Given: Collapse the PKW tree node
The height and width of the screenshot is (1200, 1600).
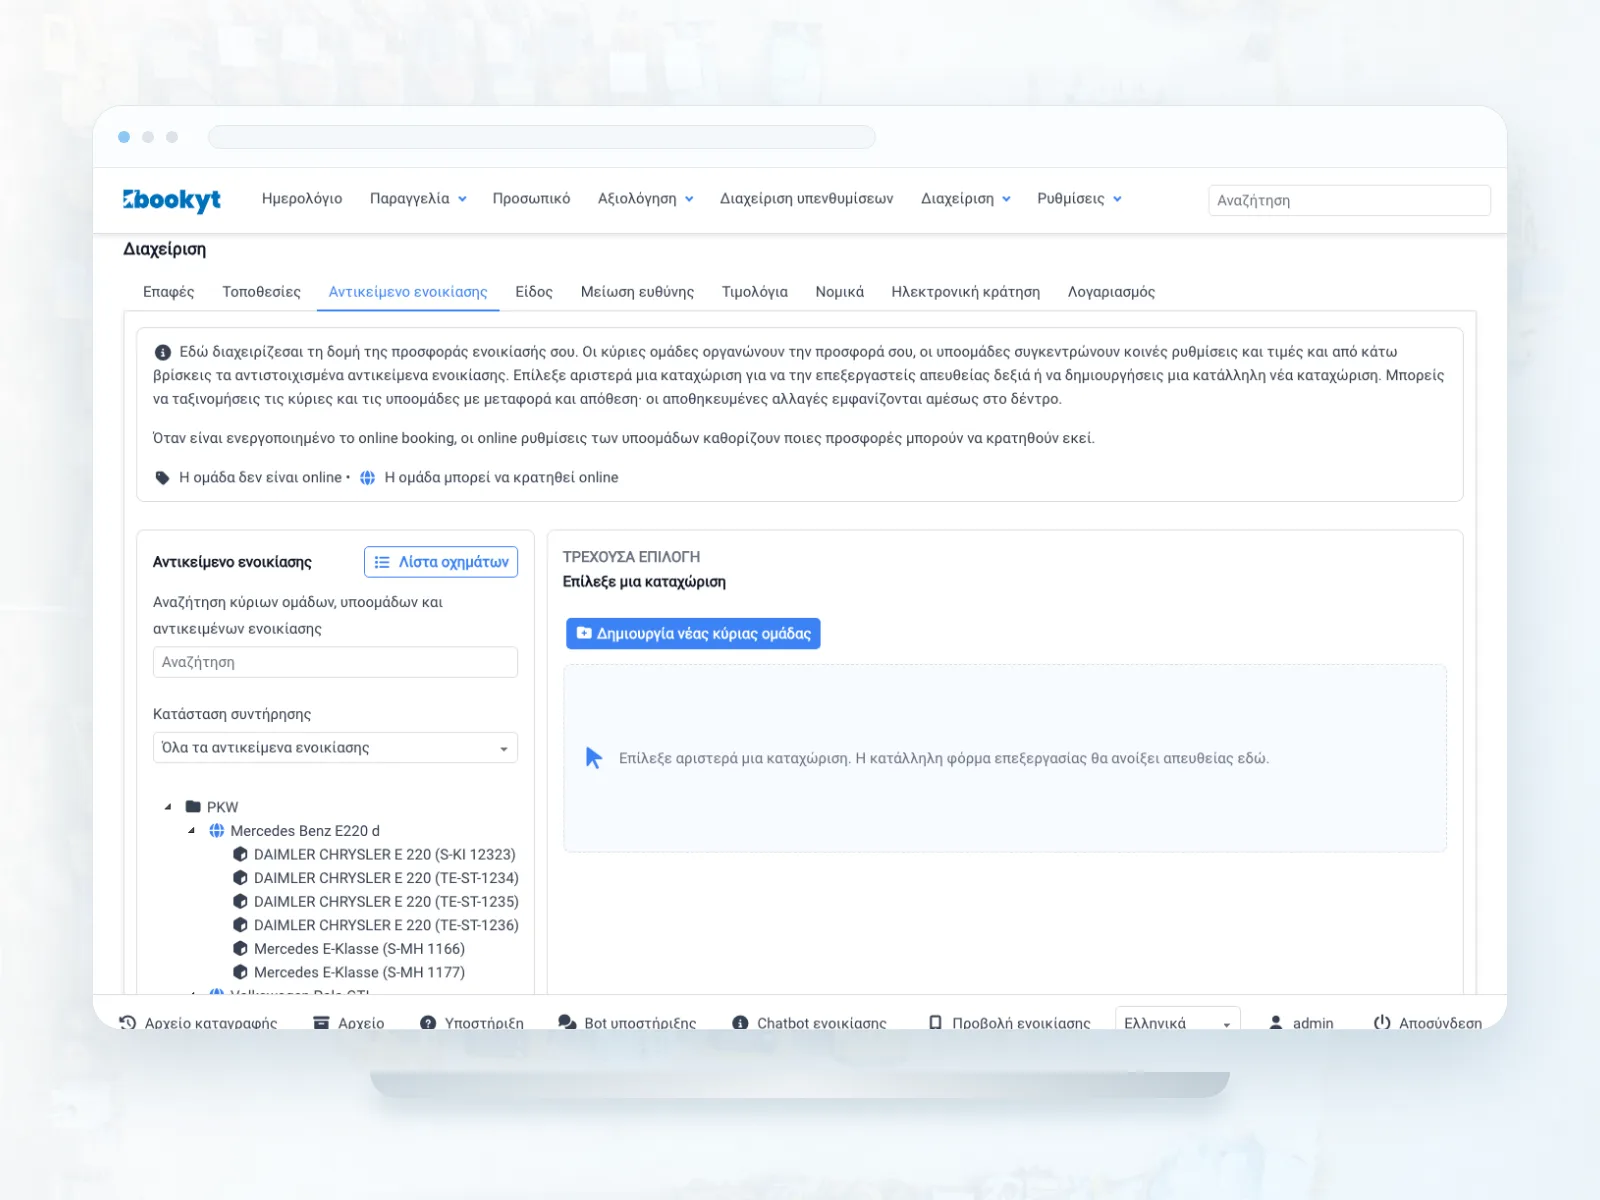Looking at the screenshot, I should pos(168,807).
